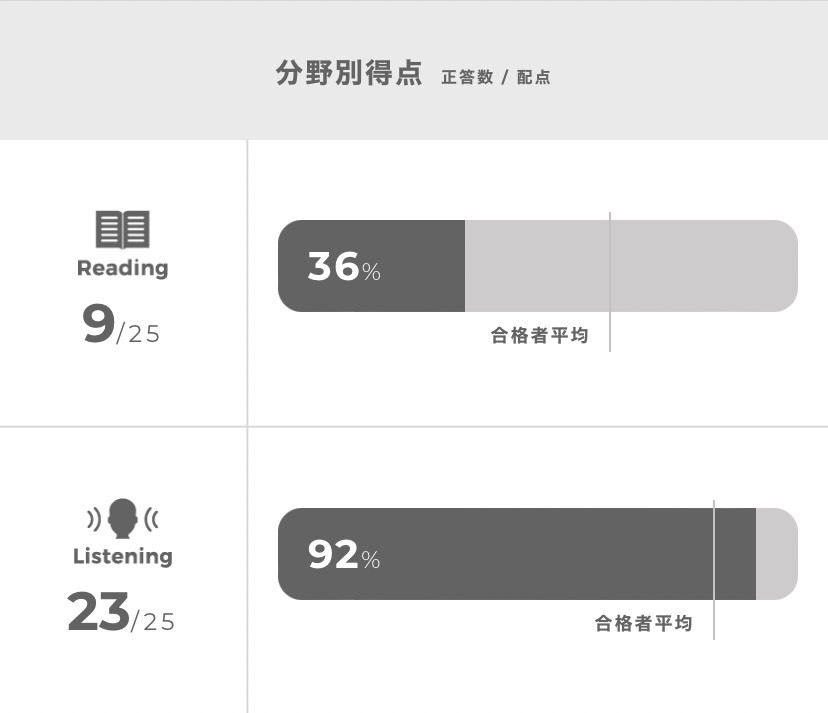Click the 正答数 / 配点 subtitle

(x=496, y=77)
